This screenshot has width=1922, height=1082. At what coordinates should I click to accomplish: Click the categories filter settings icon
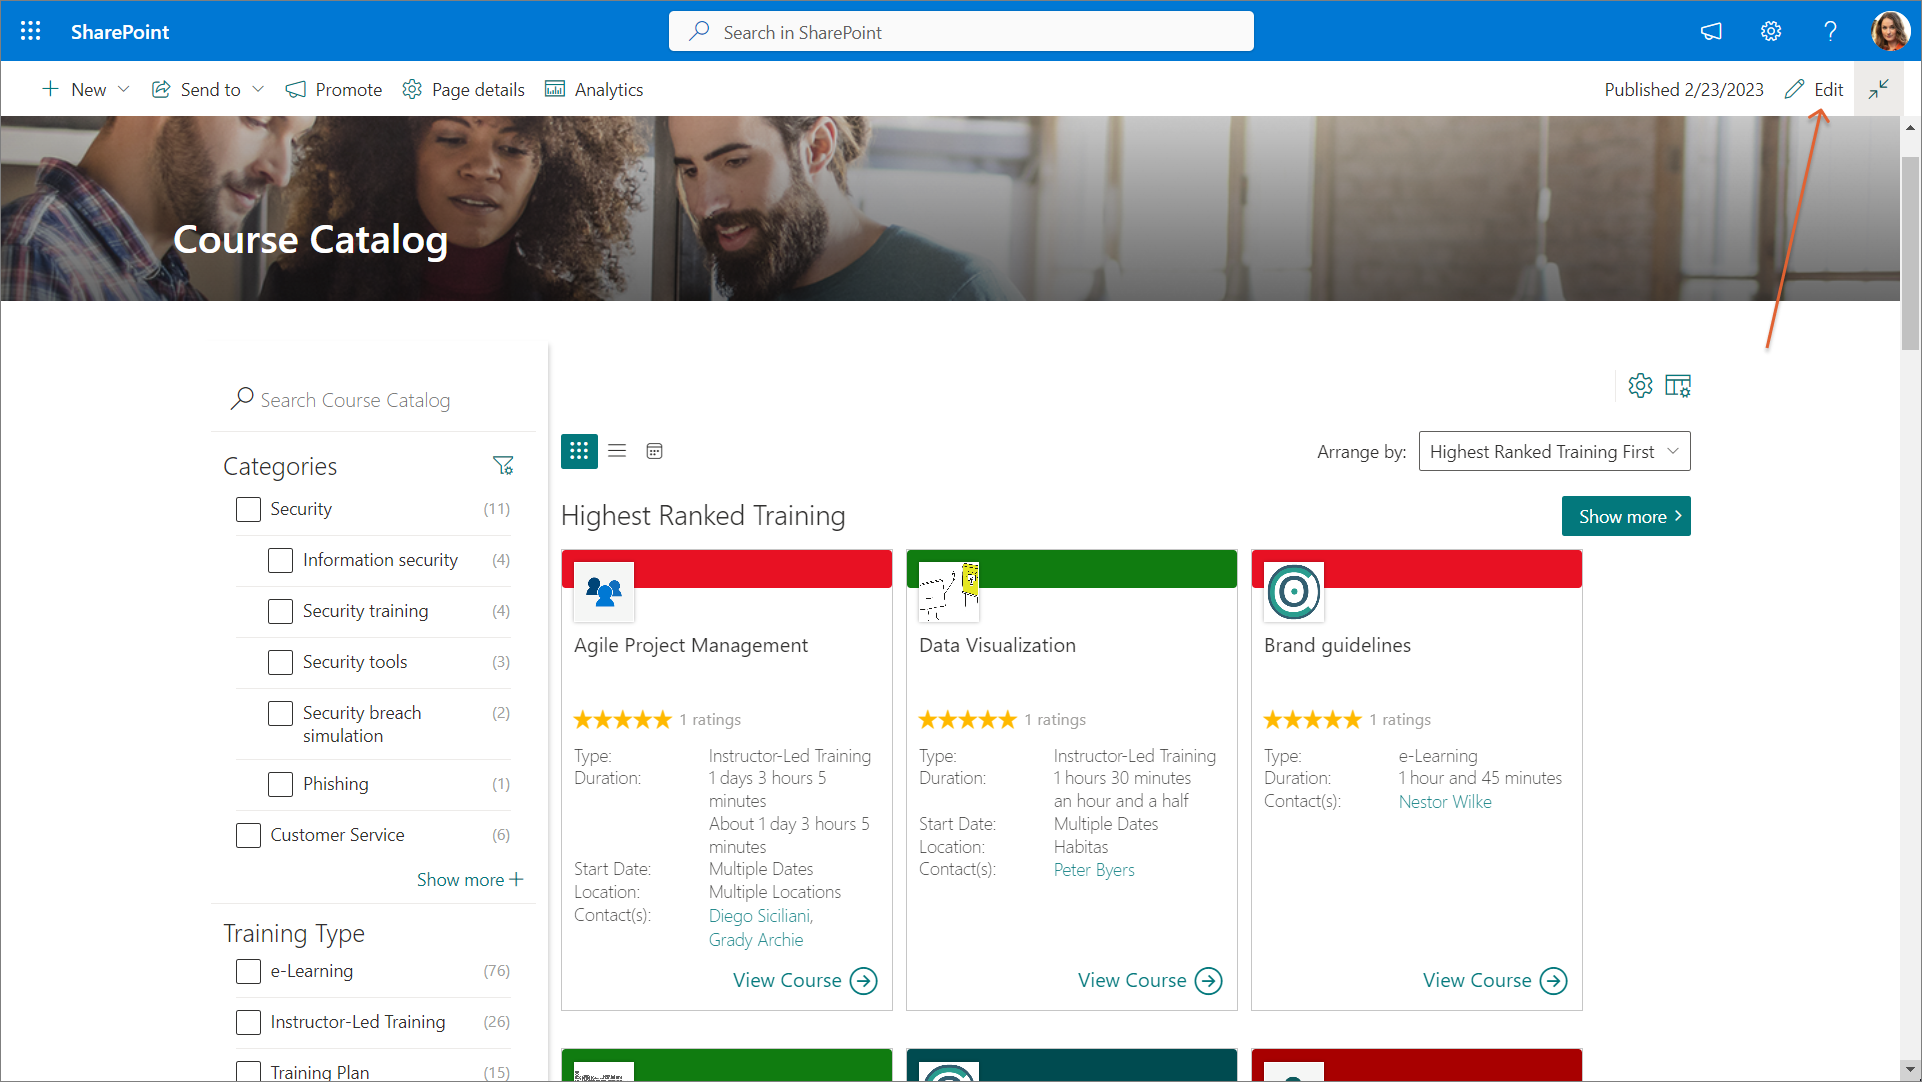click(x=503, y=466)
